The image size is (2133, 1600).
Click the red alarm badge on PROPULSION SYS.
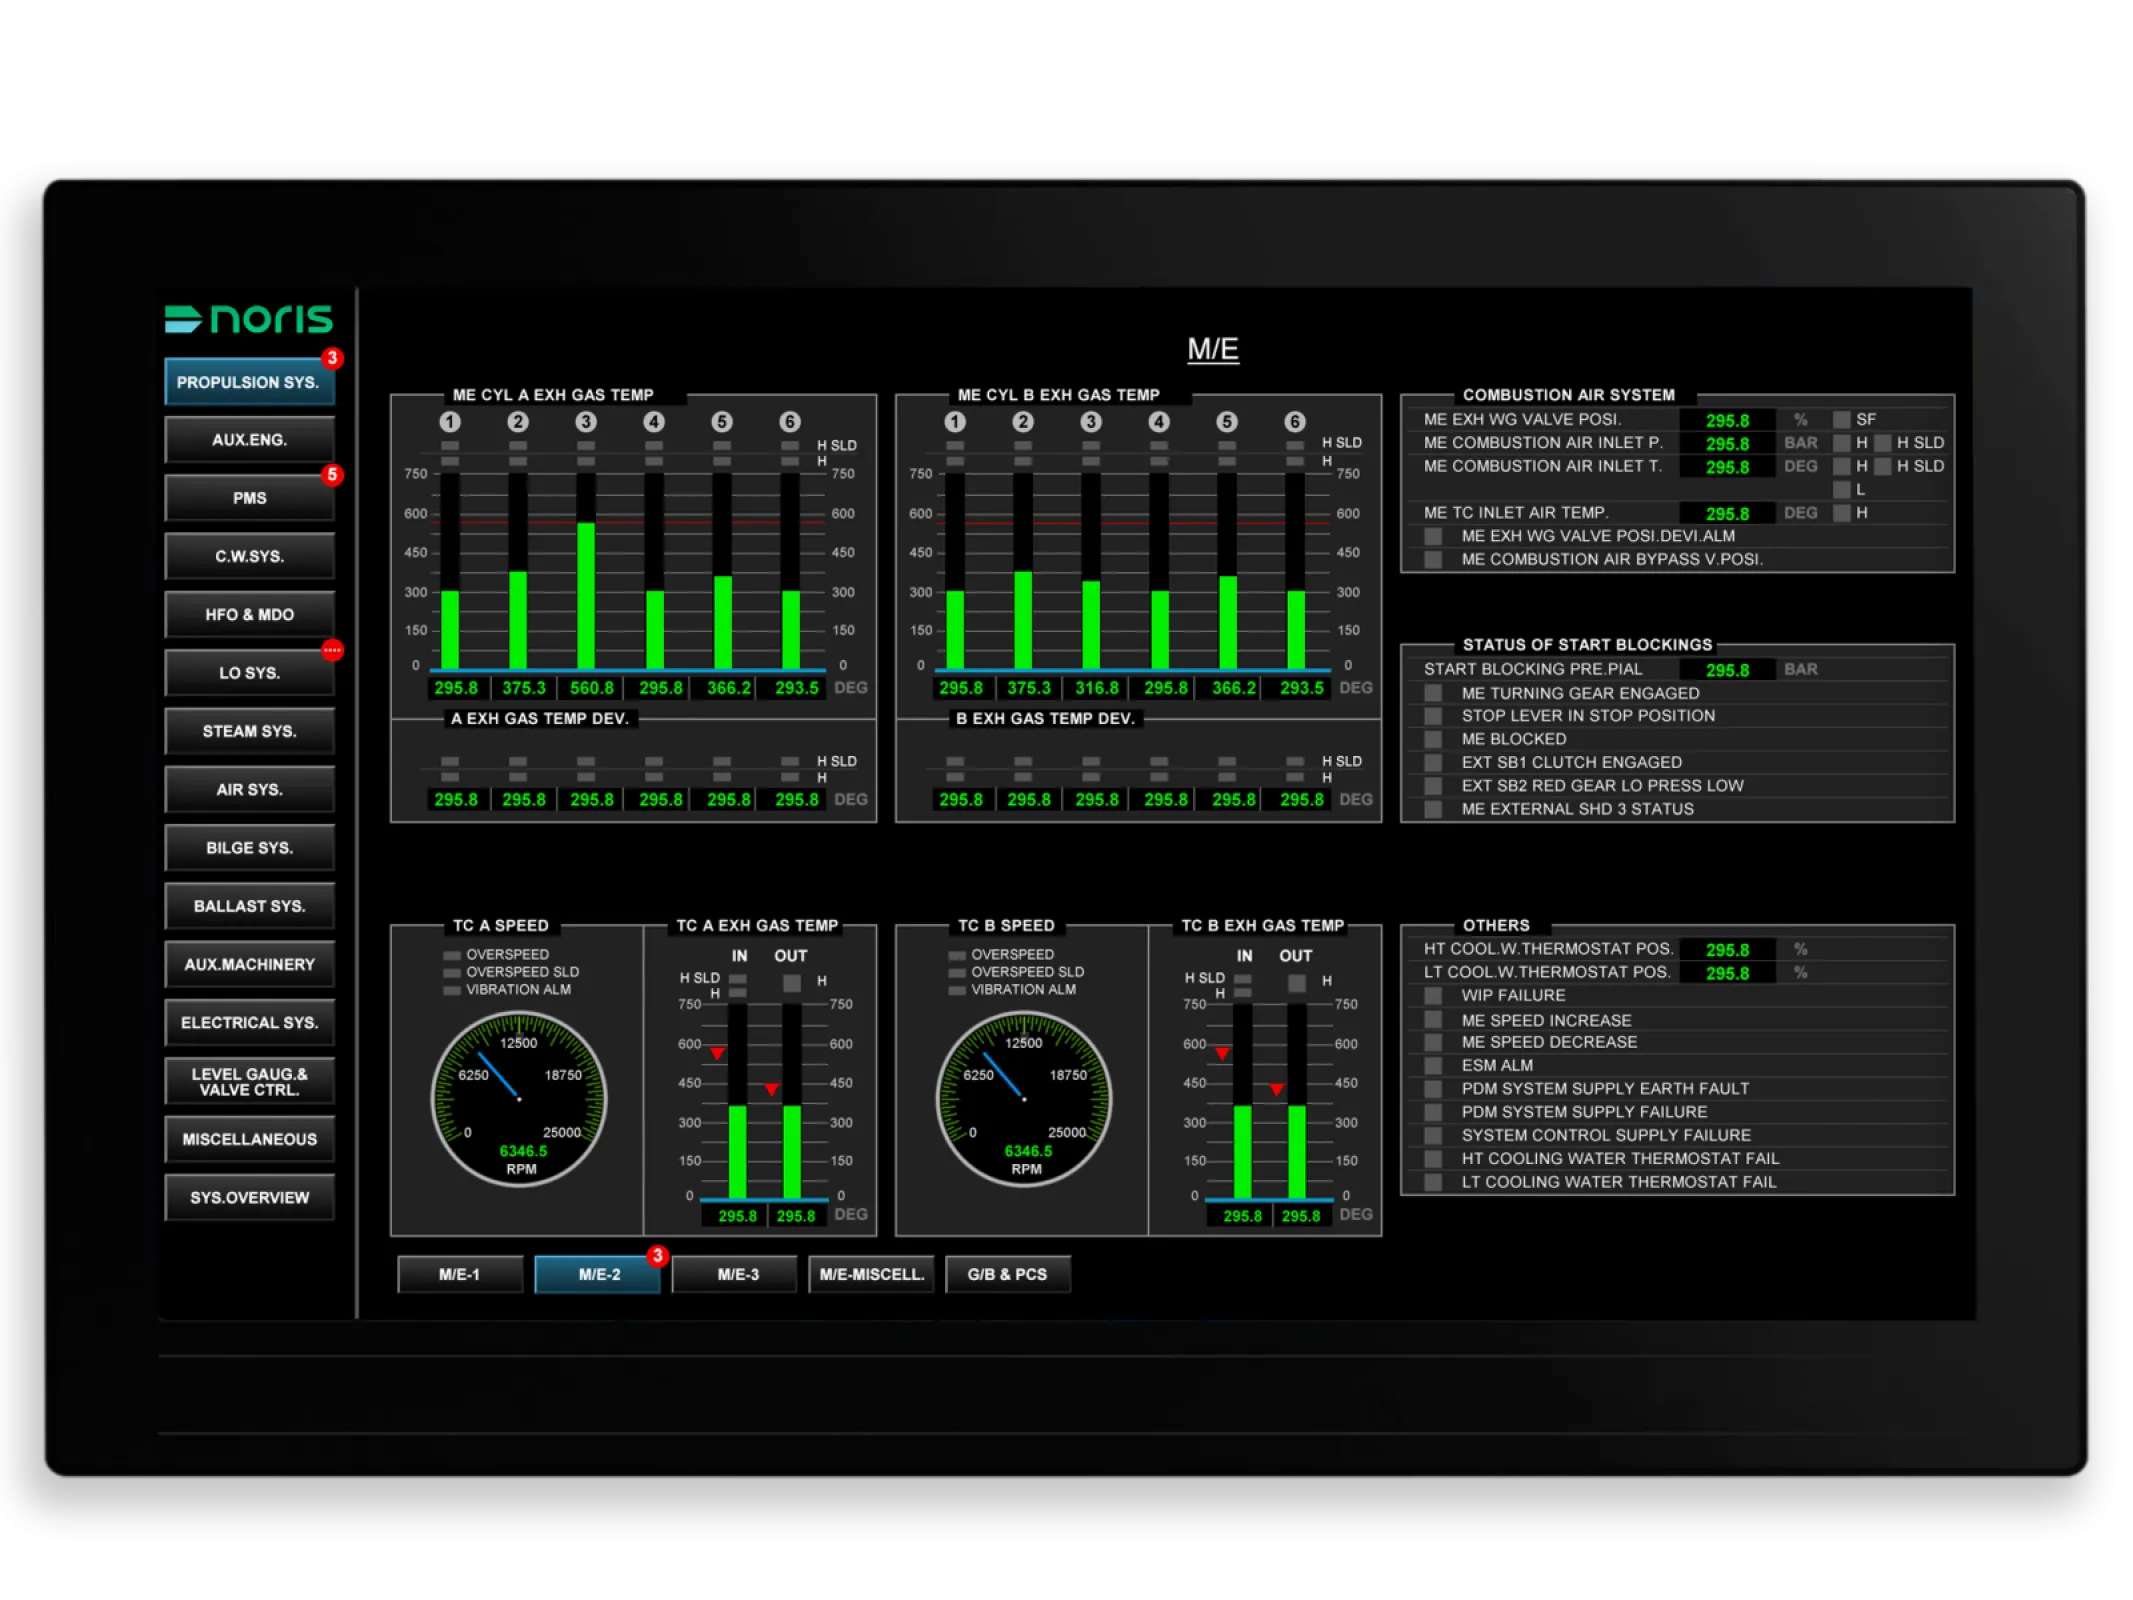tap(333, 356)
